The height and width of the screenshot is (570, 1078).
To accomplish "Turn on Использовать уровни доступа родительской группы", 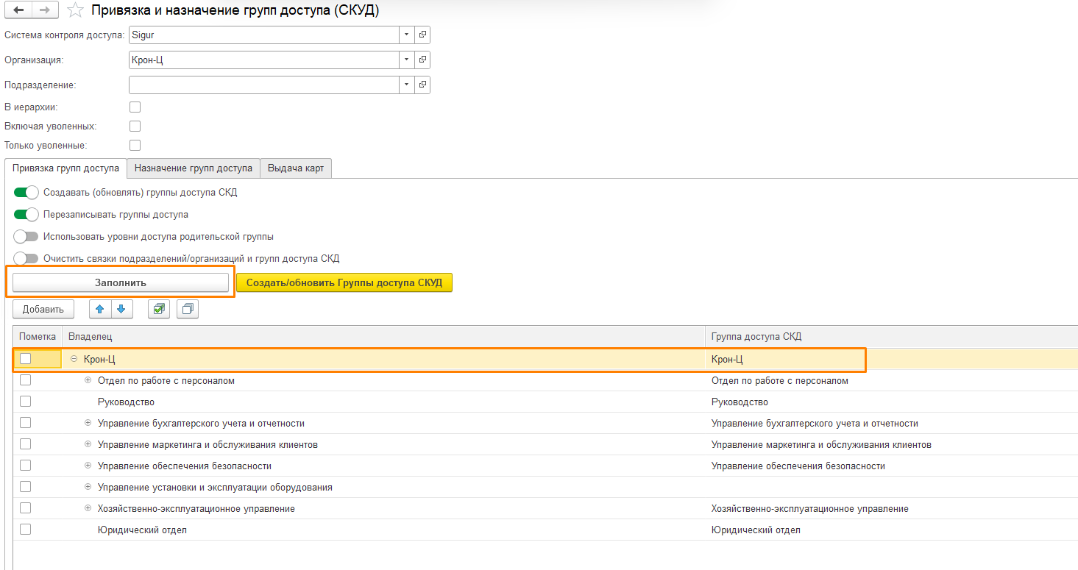I will tap(26, 237).
